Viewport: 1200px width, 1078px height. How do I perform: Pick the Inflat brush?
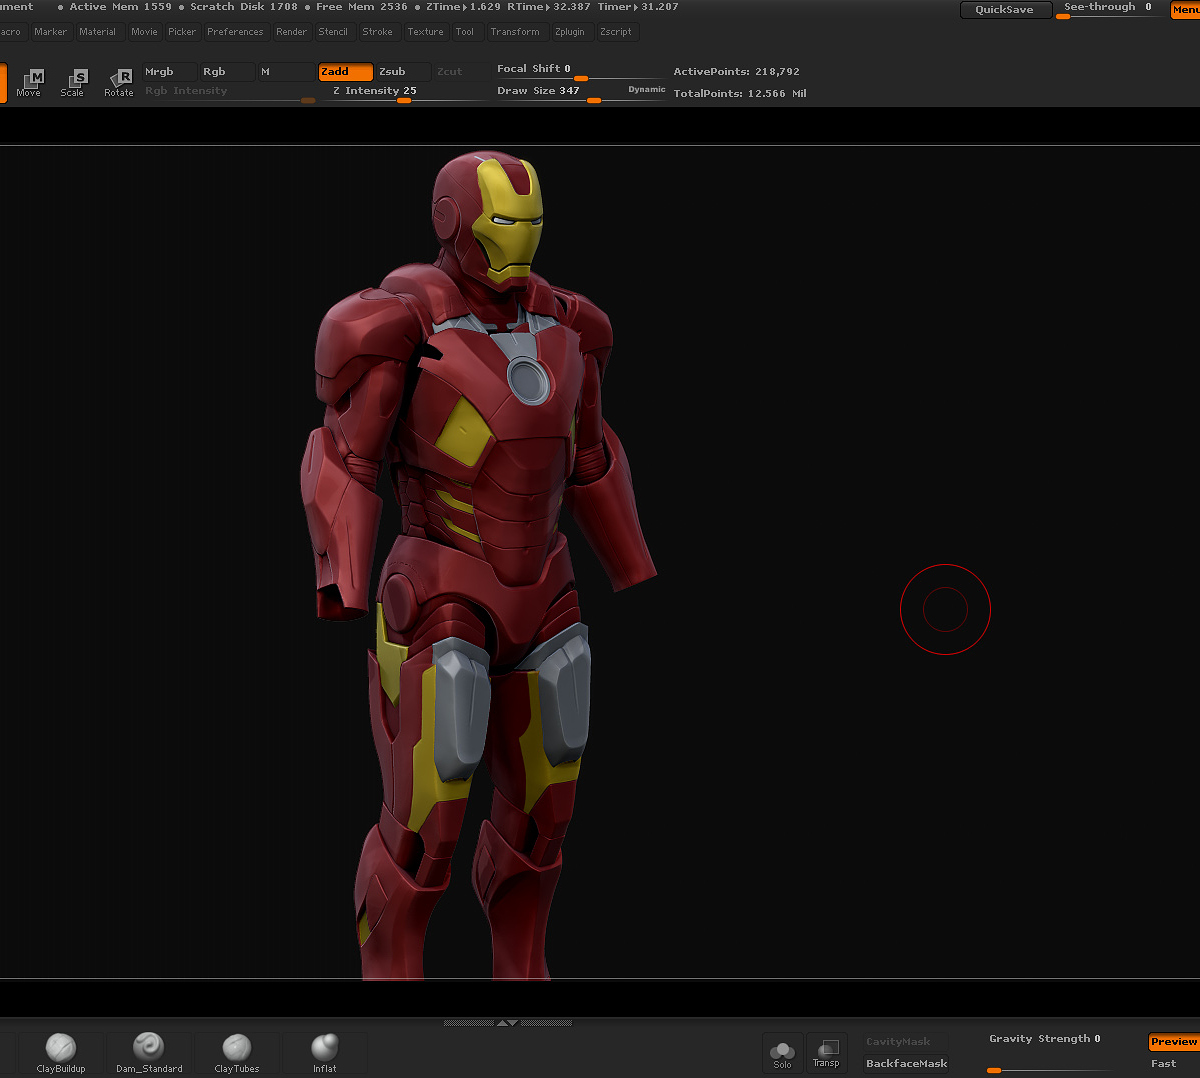point(325,1053)
